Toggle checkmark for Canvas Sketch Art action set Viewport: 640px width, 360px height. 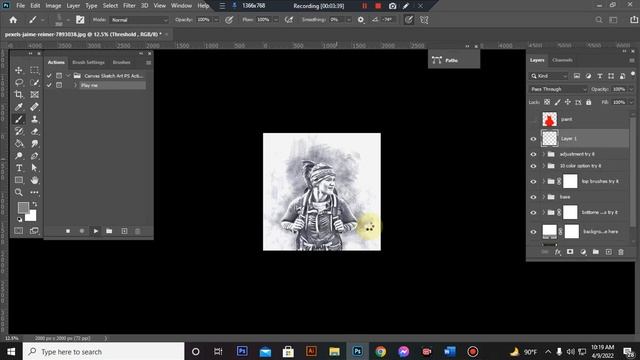point(49,76)
